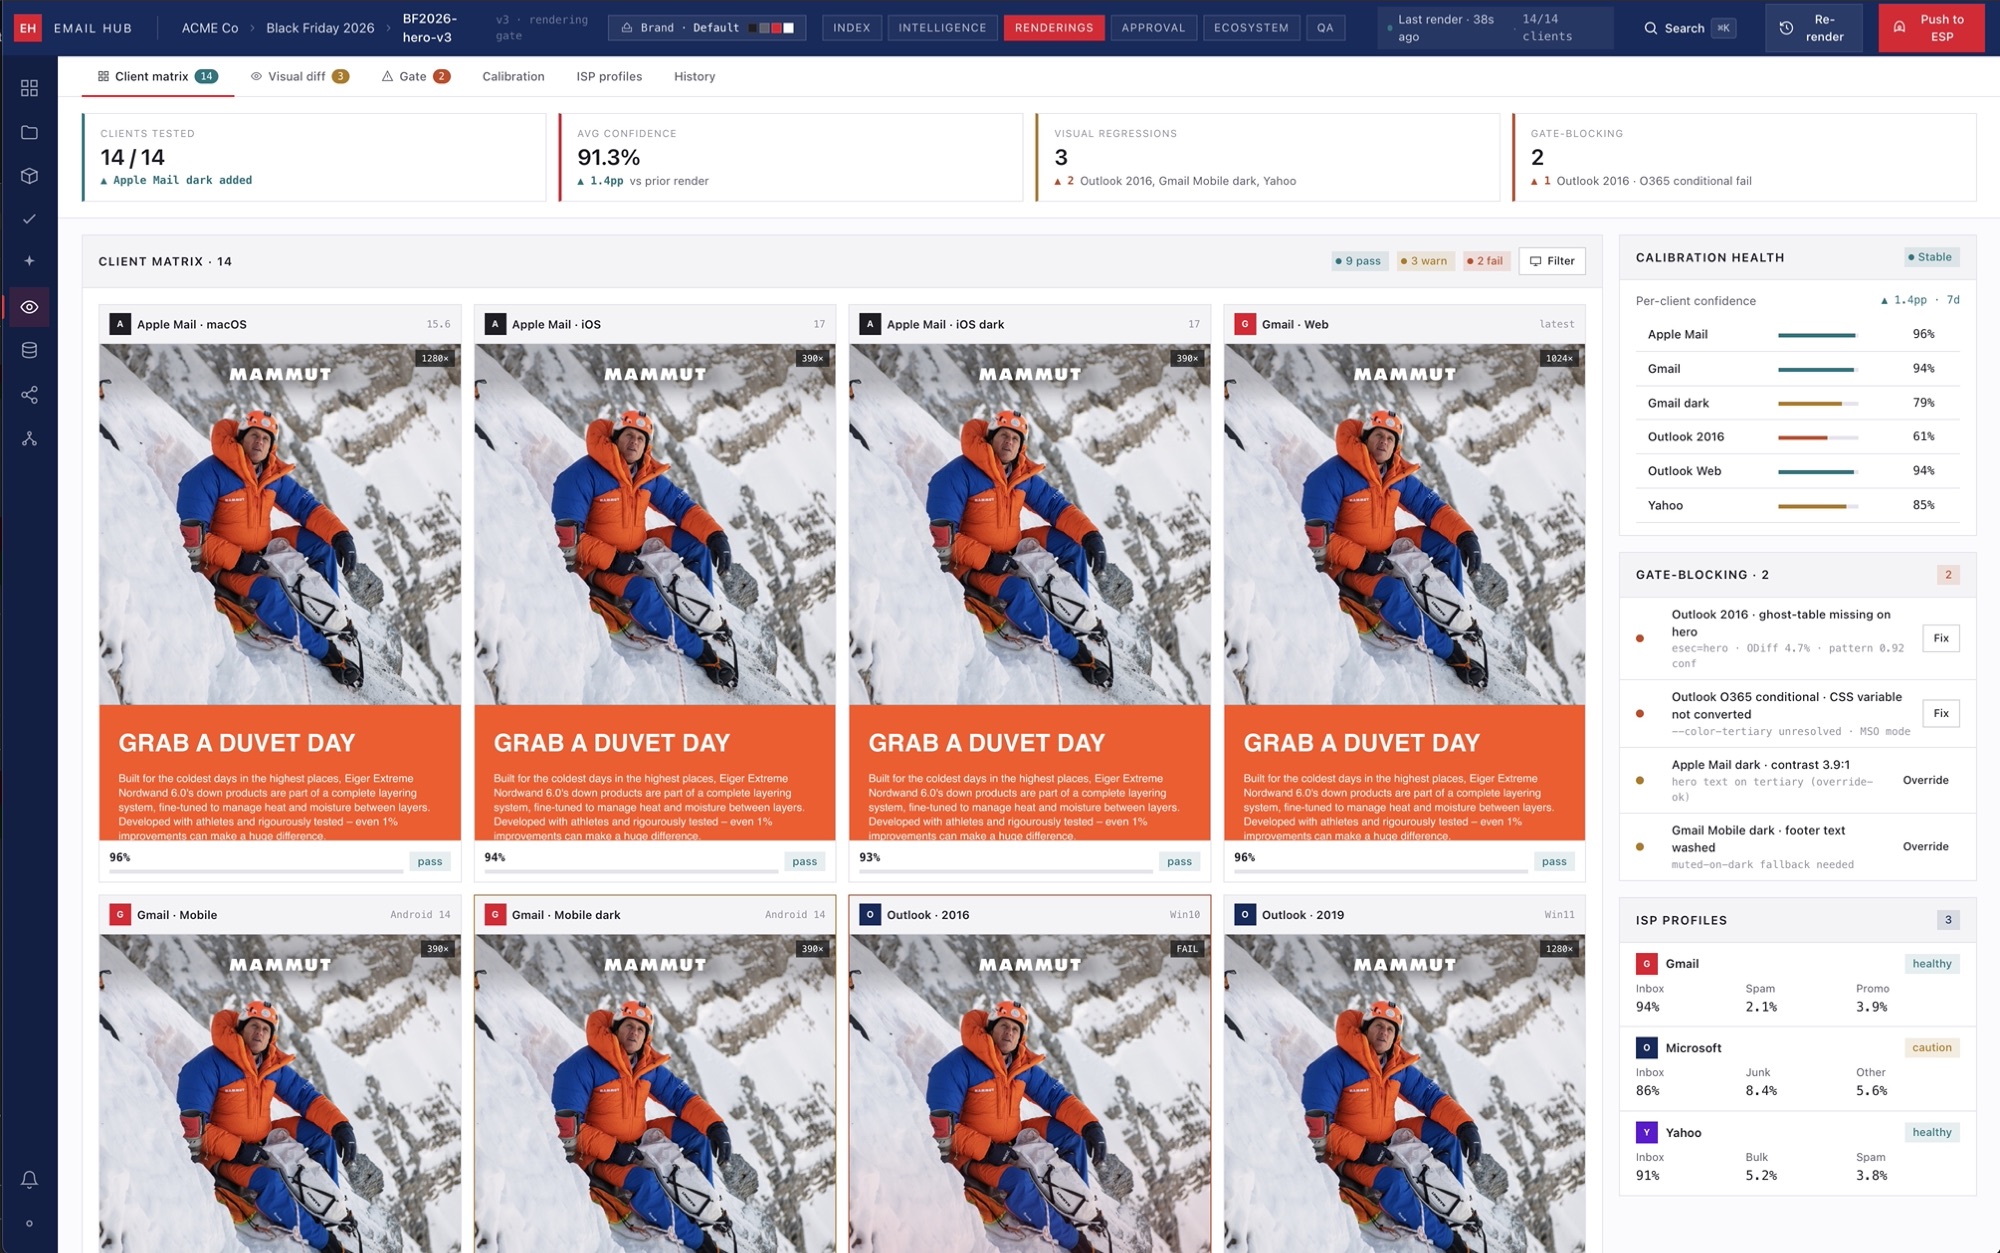Click the search magnifier icon
This screenshot has width=2000, height=1253.
tap(1650, 28)
